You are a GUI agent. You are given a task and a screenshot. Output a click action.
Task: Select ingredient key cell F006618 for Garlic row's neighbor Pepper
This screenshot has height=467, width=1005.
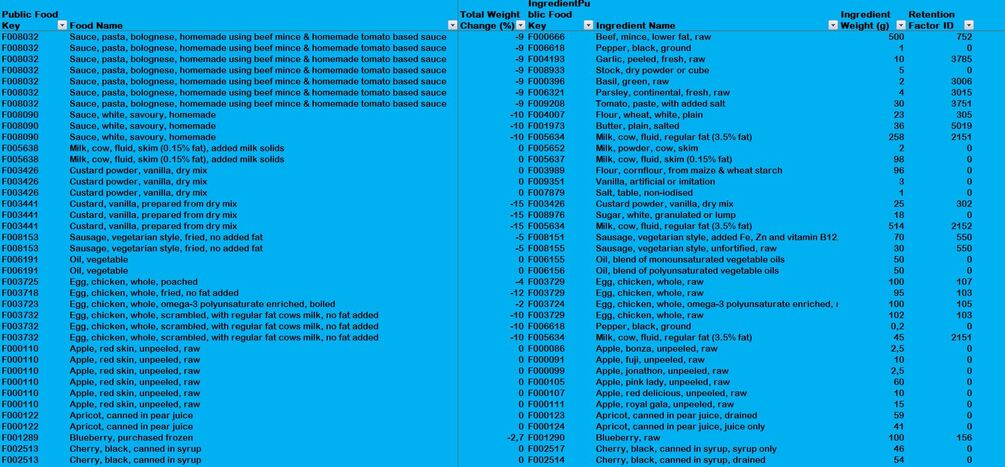[546, 48]
